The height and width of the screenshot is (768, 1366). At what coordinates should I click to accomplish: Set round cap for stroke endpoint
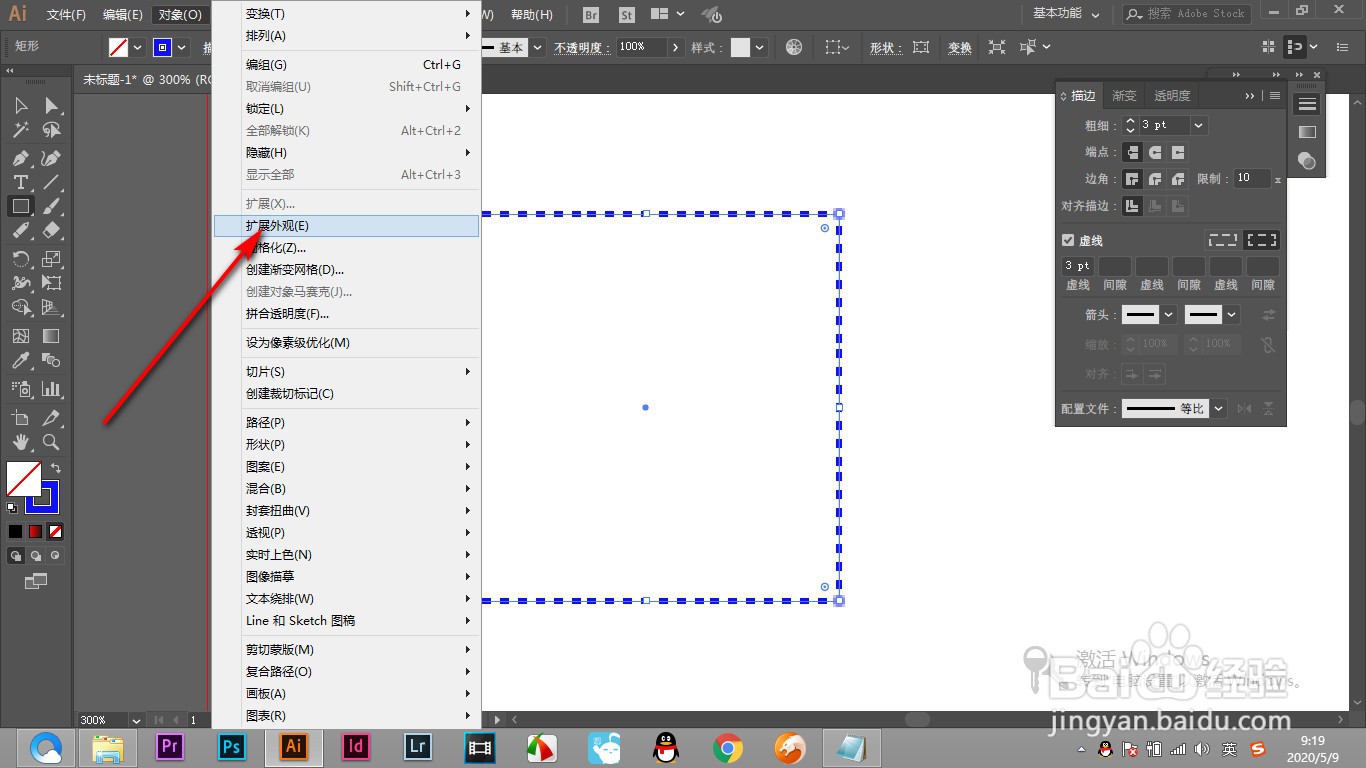click(1155, 152)
